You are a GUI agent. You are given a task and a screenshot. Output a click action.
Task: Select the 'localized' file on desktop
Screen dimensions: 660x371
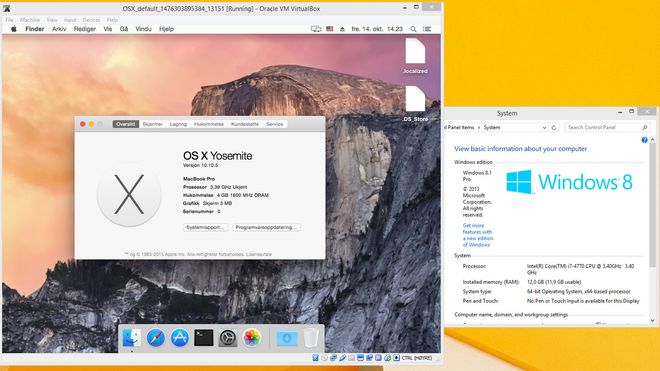click(x=415, y=56)
